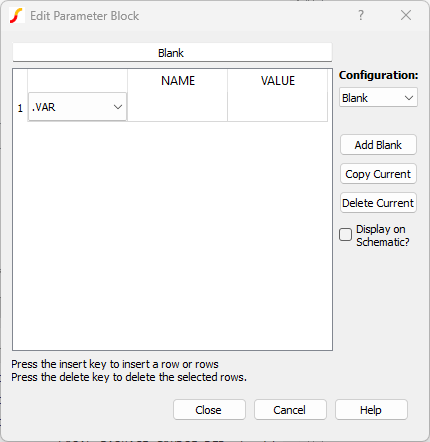
Task: Click the NAME column header
Action: click(x=177, y=81)
